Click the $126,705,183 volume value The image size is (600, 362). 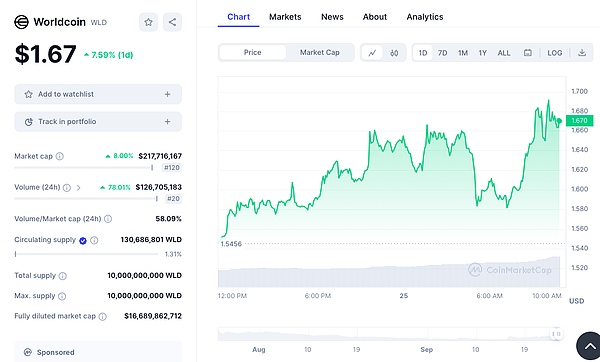(x=158, y=187)
